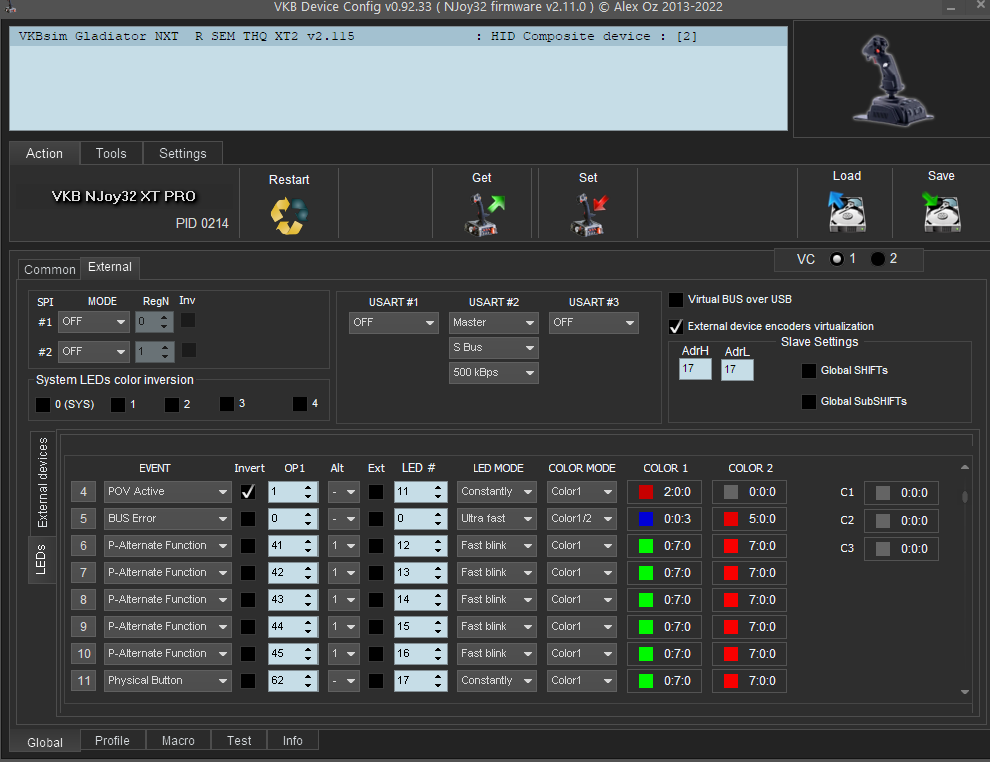Viewport: 990px width, 762px height.
Task: Click the Set joystick icon
Action: [590, 214]
